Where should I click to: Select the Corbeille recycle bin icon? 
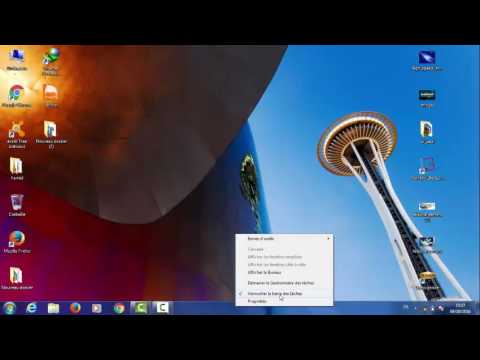(x=17, y=205)
